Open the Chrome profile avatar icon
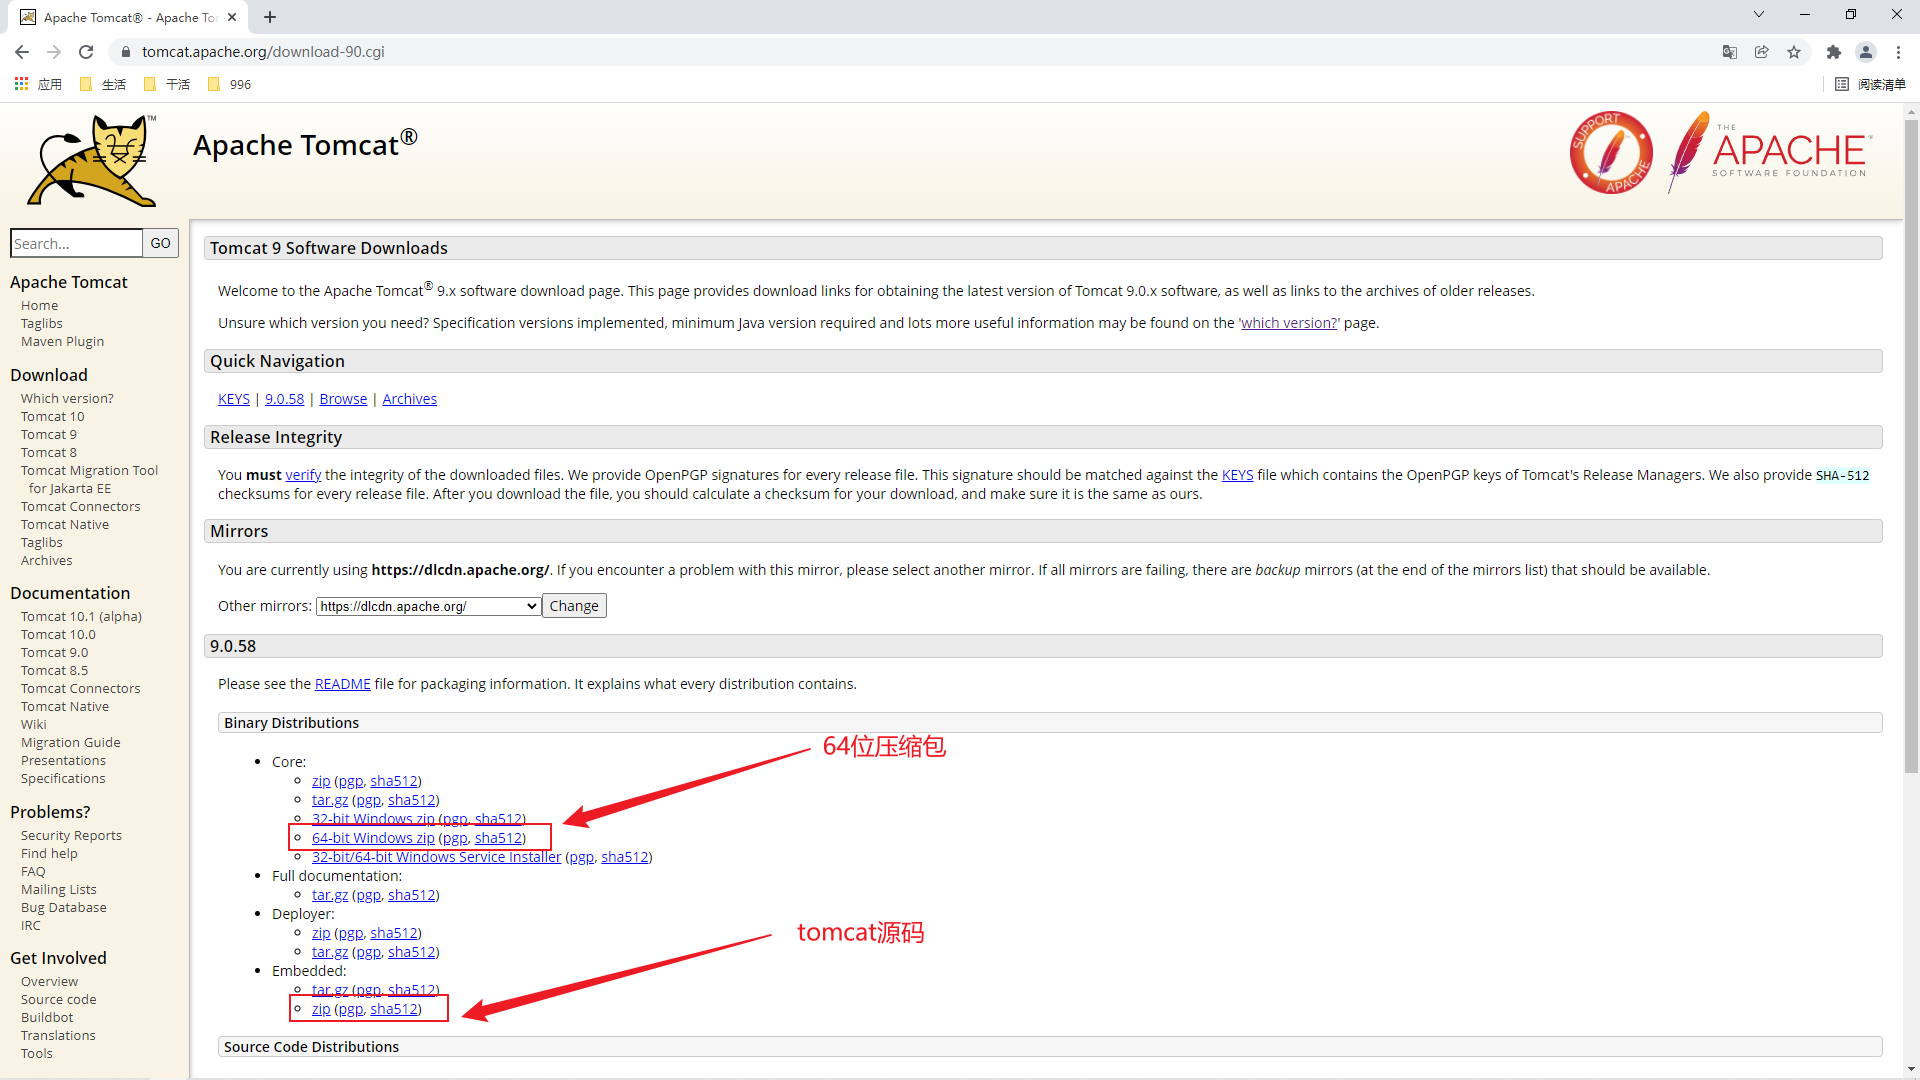This screenshot has height=1080, width=1920. [x=1866, y=52]
